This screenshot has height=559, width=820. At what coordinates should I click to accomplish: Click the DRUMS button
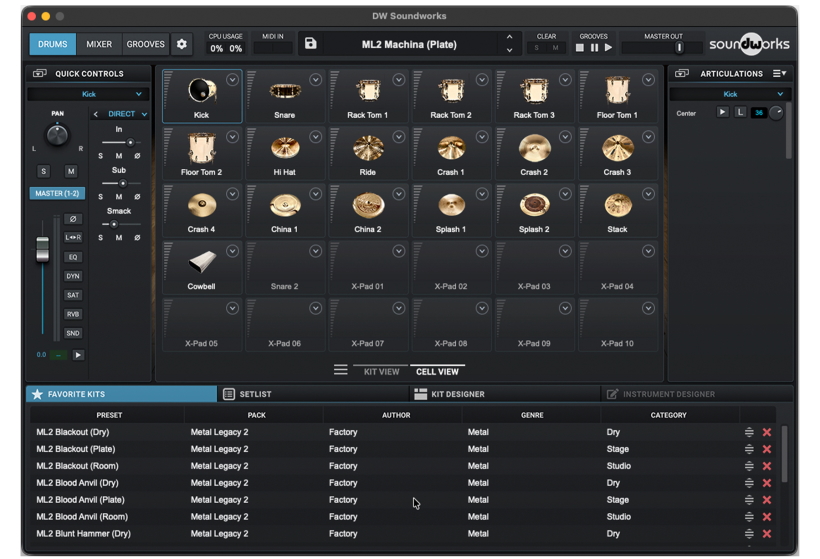pyautogui.click(x=52, y=44)
